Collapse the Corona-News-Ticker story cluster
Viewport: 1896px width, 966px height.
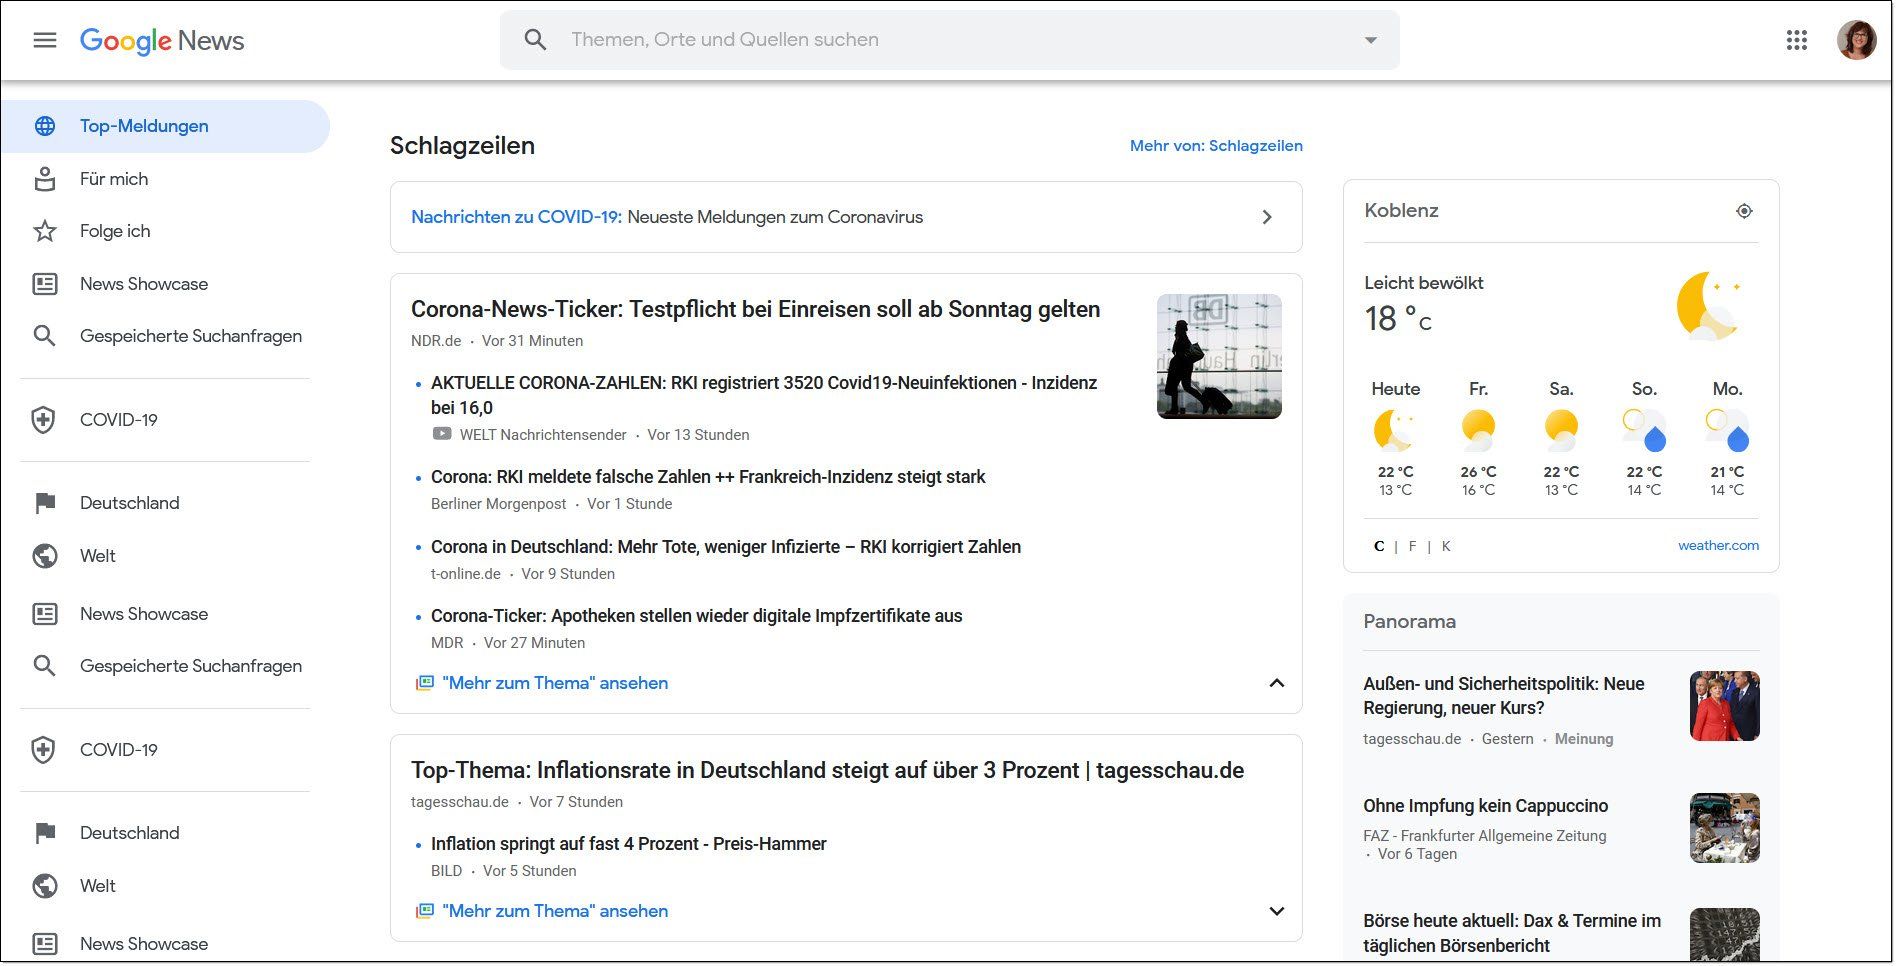coord(1275,684)
